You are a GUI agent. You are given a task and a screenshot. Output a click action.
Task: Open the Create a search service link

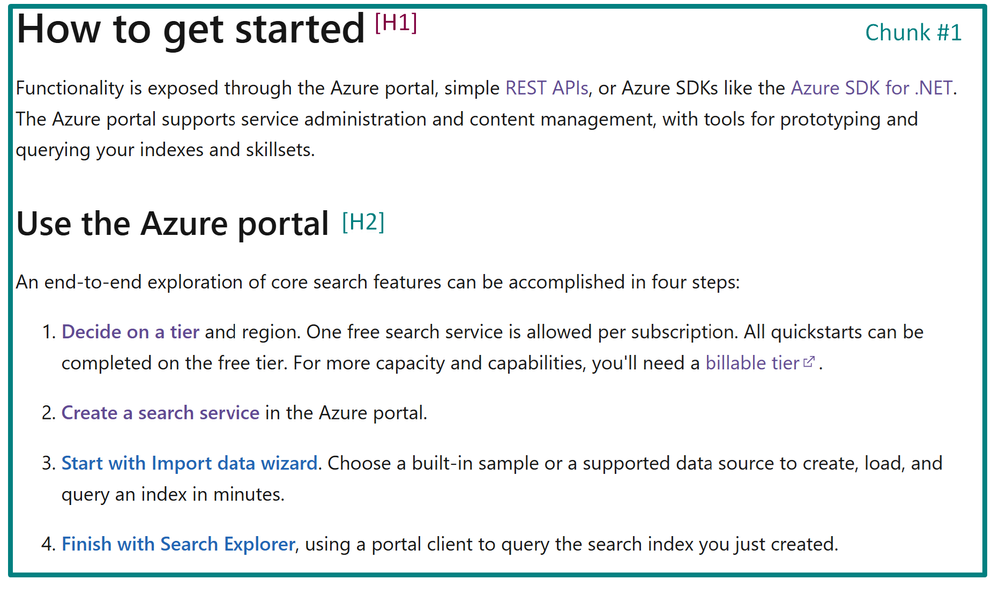point(161,413)
